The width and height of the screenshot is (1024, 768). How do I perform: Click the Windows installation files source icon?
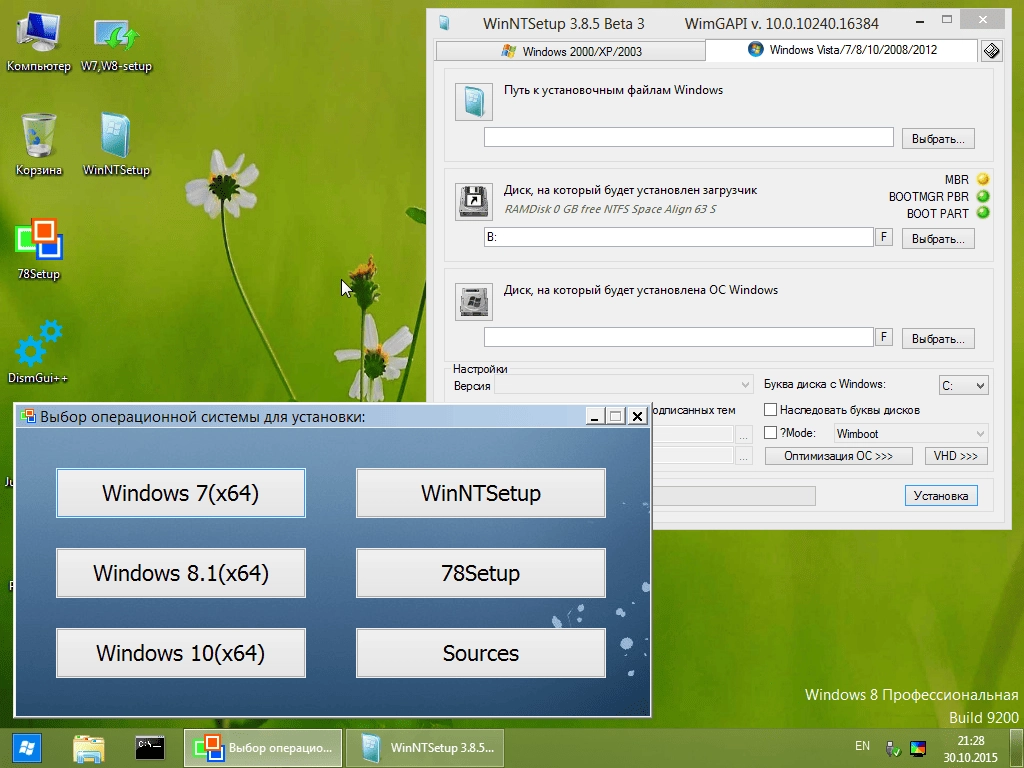(473, 103)
